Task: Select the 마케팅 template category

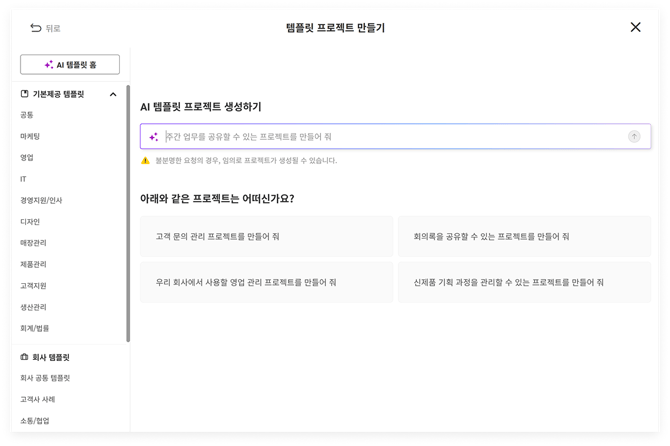Action: [x=30, y=136]
